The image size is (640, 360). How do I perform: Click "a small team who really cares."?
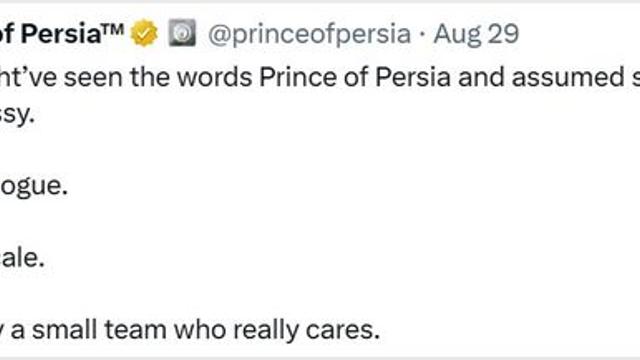[195, 330]
